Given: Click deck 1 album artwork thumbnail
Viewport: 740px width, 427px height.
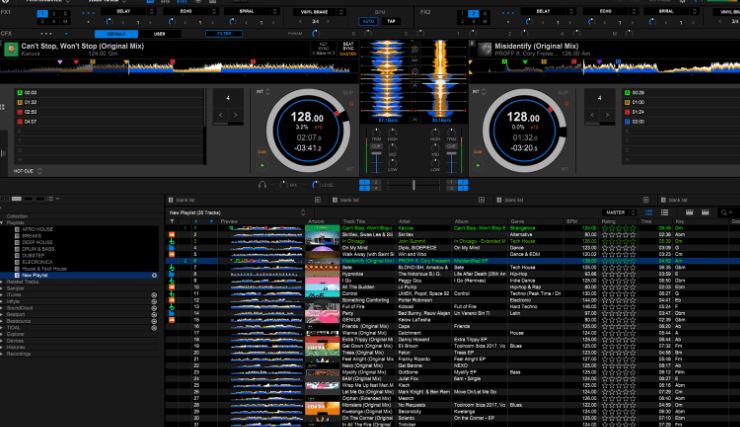Looking at the screenshot, I should coord(11,49).
